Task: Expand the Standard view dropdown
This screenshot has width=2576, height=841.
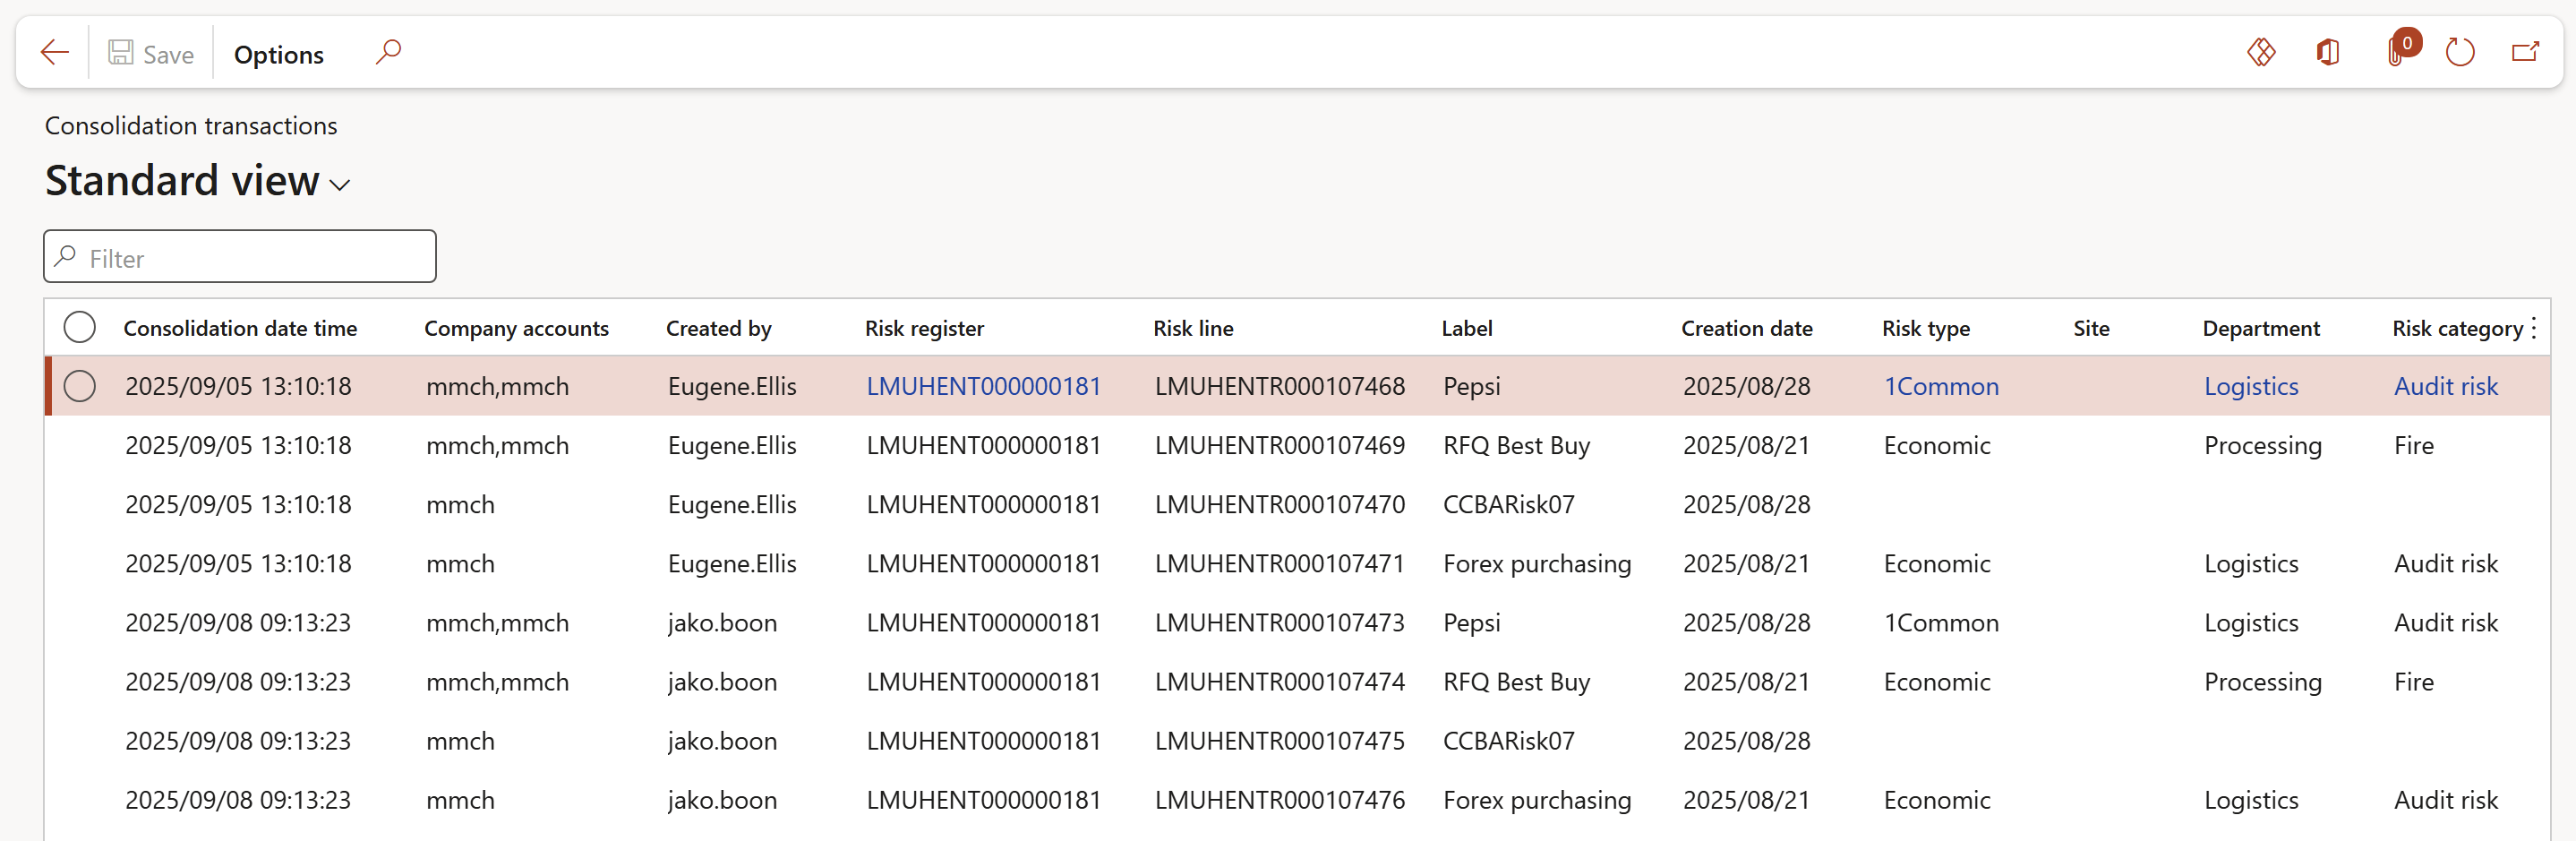Action: 339,185
